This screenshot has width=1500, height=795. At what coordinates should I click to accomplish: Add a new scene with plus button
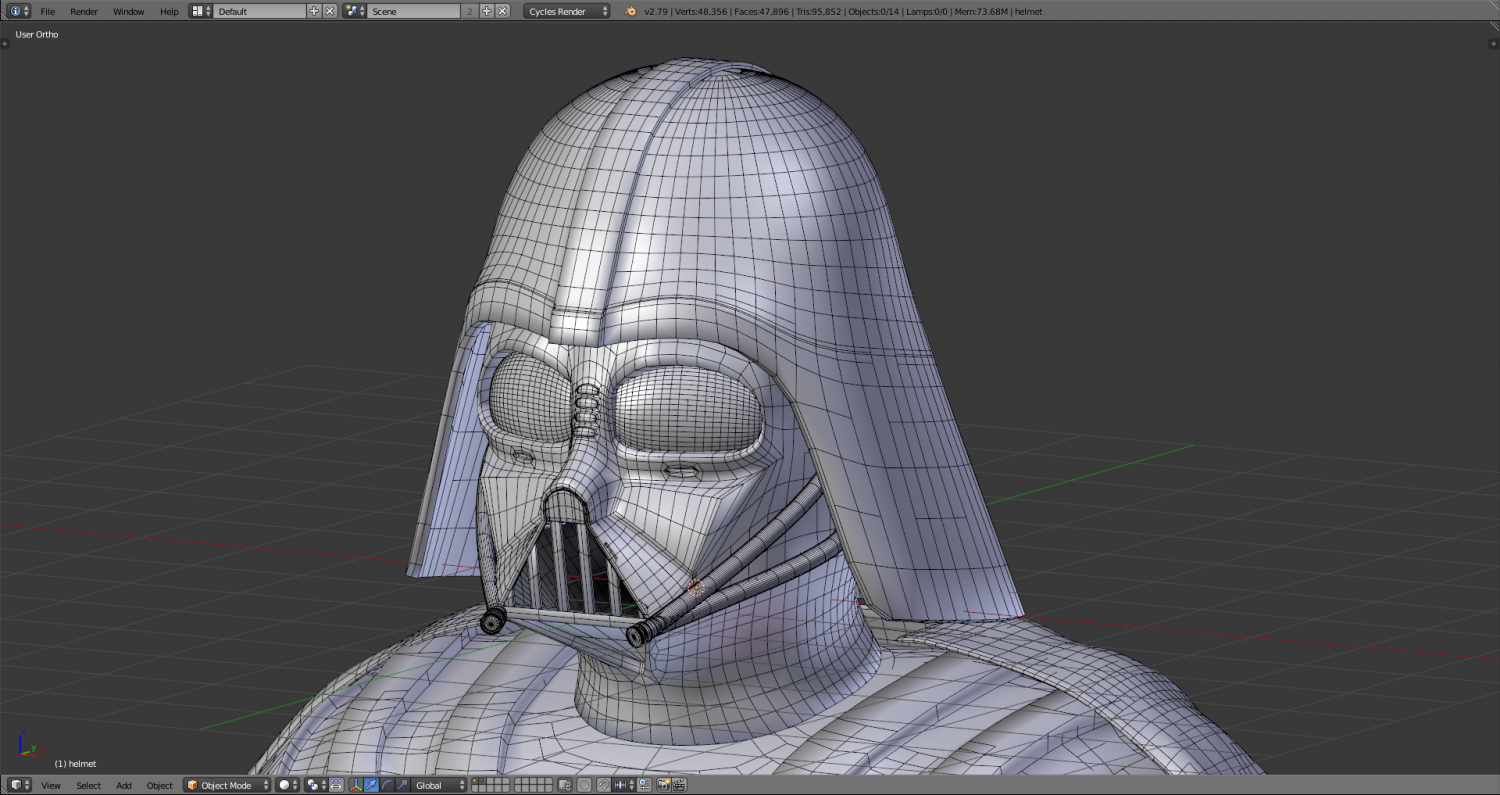486,11
